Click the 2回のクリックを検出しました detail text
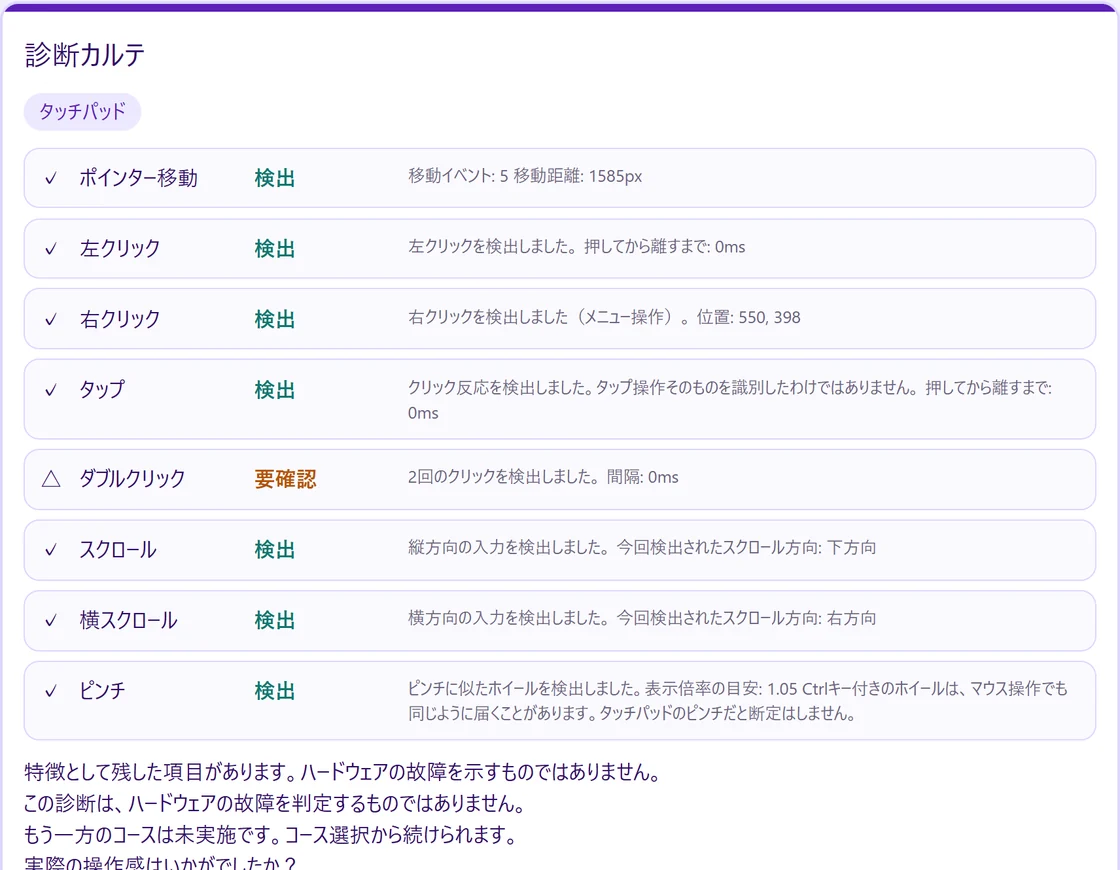 [543, 477]
